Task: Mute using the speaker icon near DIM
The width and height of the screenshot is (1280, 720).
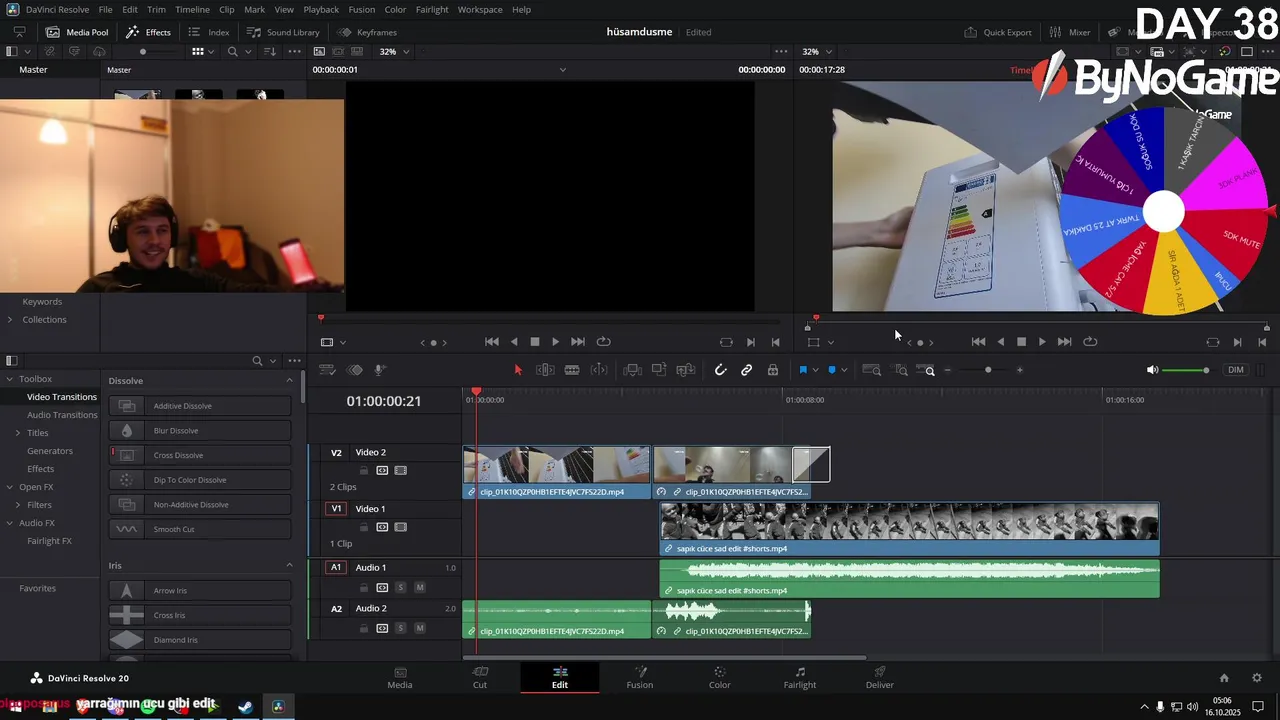Action: [x=1152, y=370]
